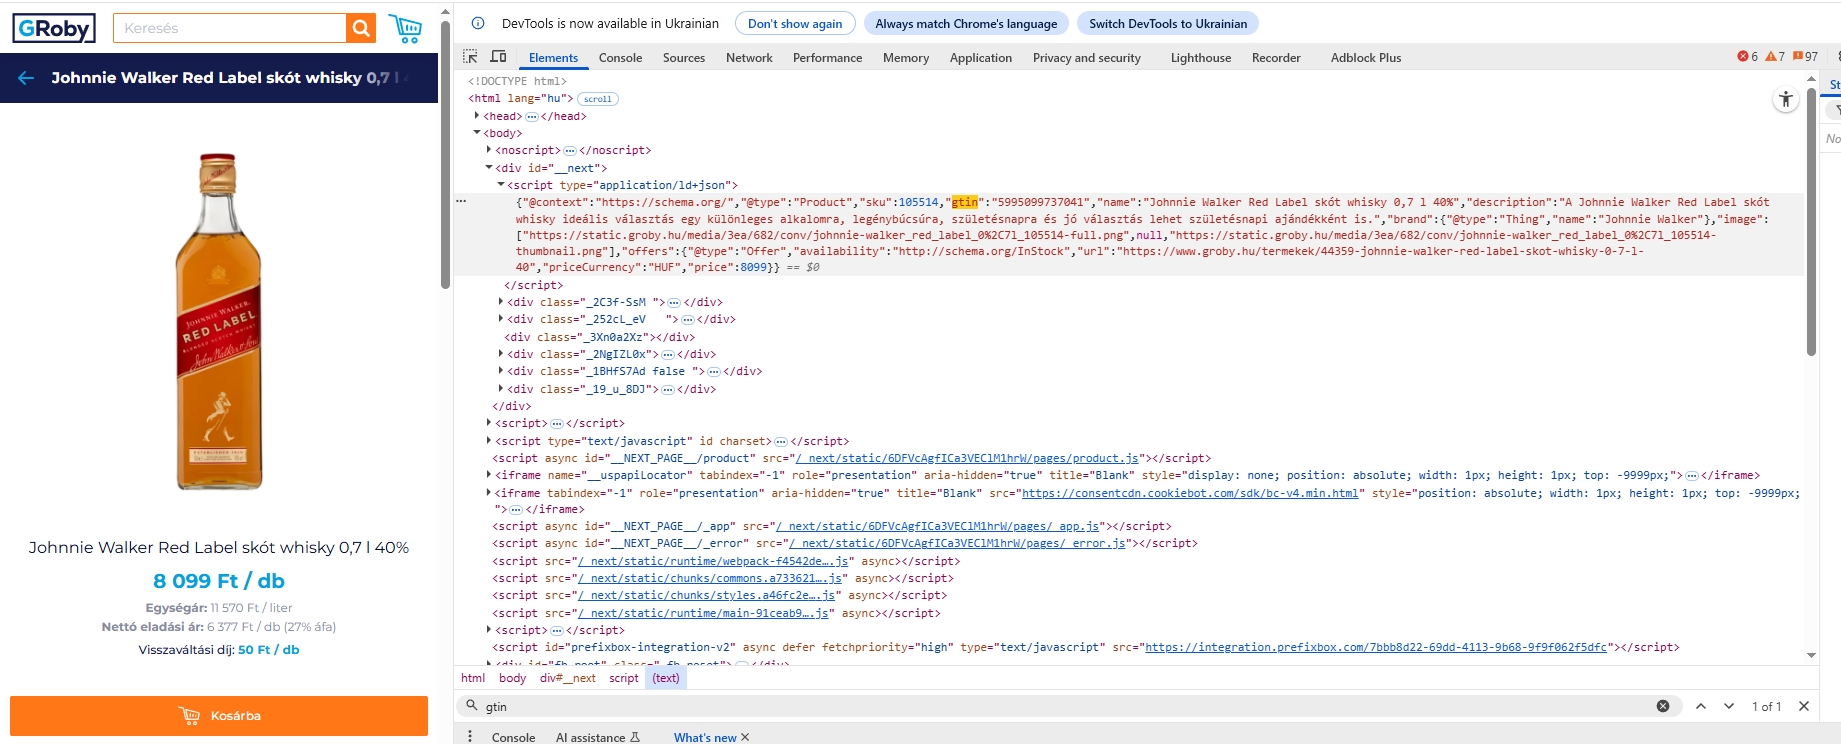1841x744 pixels.
Task: Open the shopping cart icon
Action: point(405,28)
